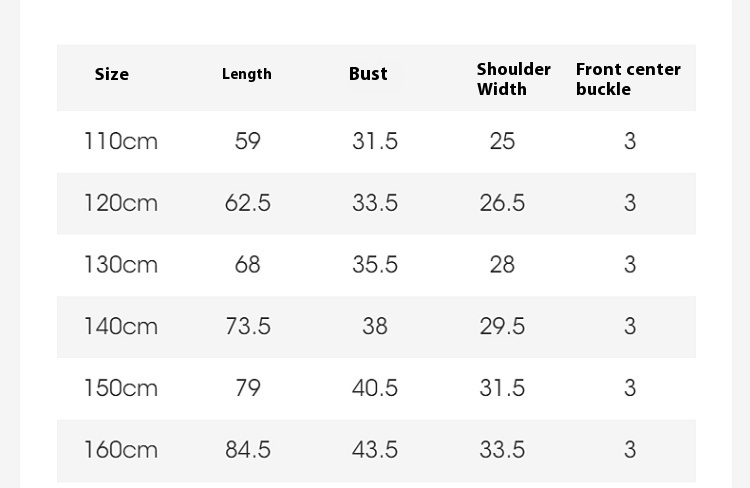The height and width of the screenshot is (488, 750).
Task: Click the length value 59
Action: (248, 141)
